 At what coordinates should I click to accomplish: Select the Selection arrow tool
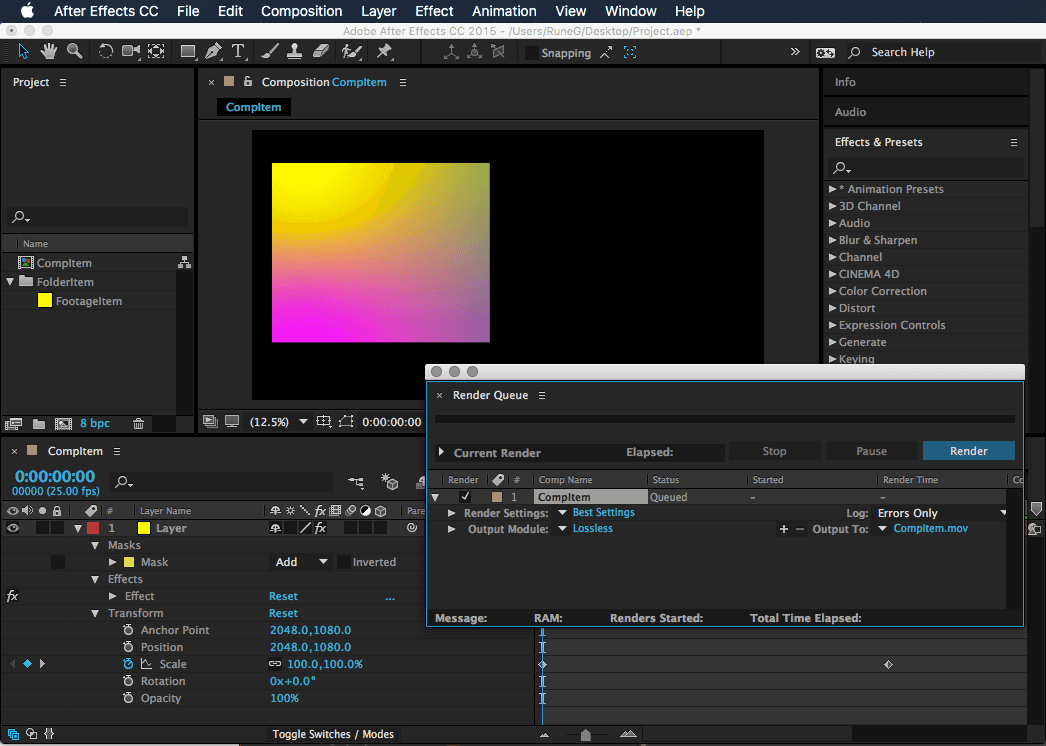click(23, 51)
